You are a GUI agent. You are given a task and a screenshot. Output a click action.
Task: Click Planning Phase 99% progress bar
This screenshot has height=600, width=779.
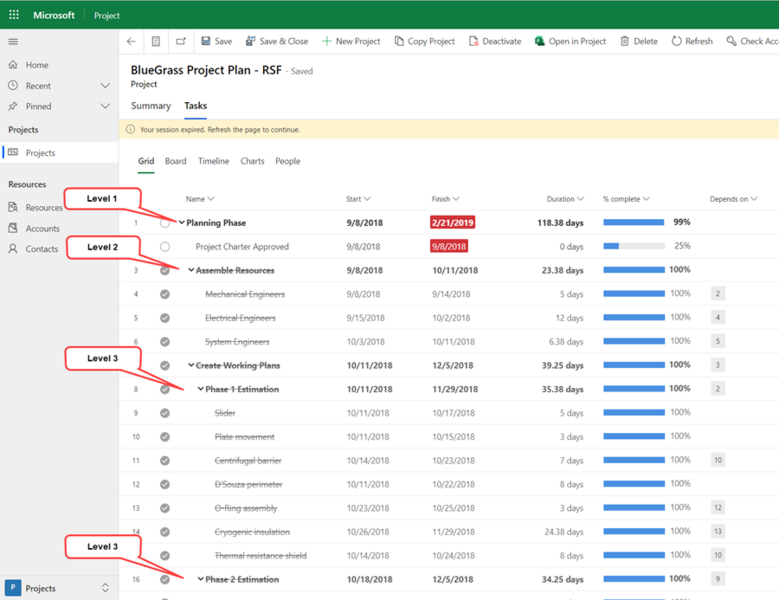(x=634, y=222)
